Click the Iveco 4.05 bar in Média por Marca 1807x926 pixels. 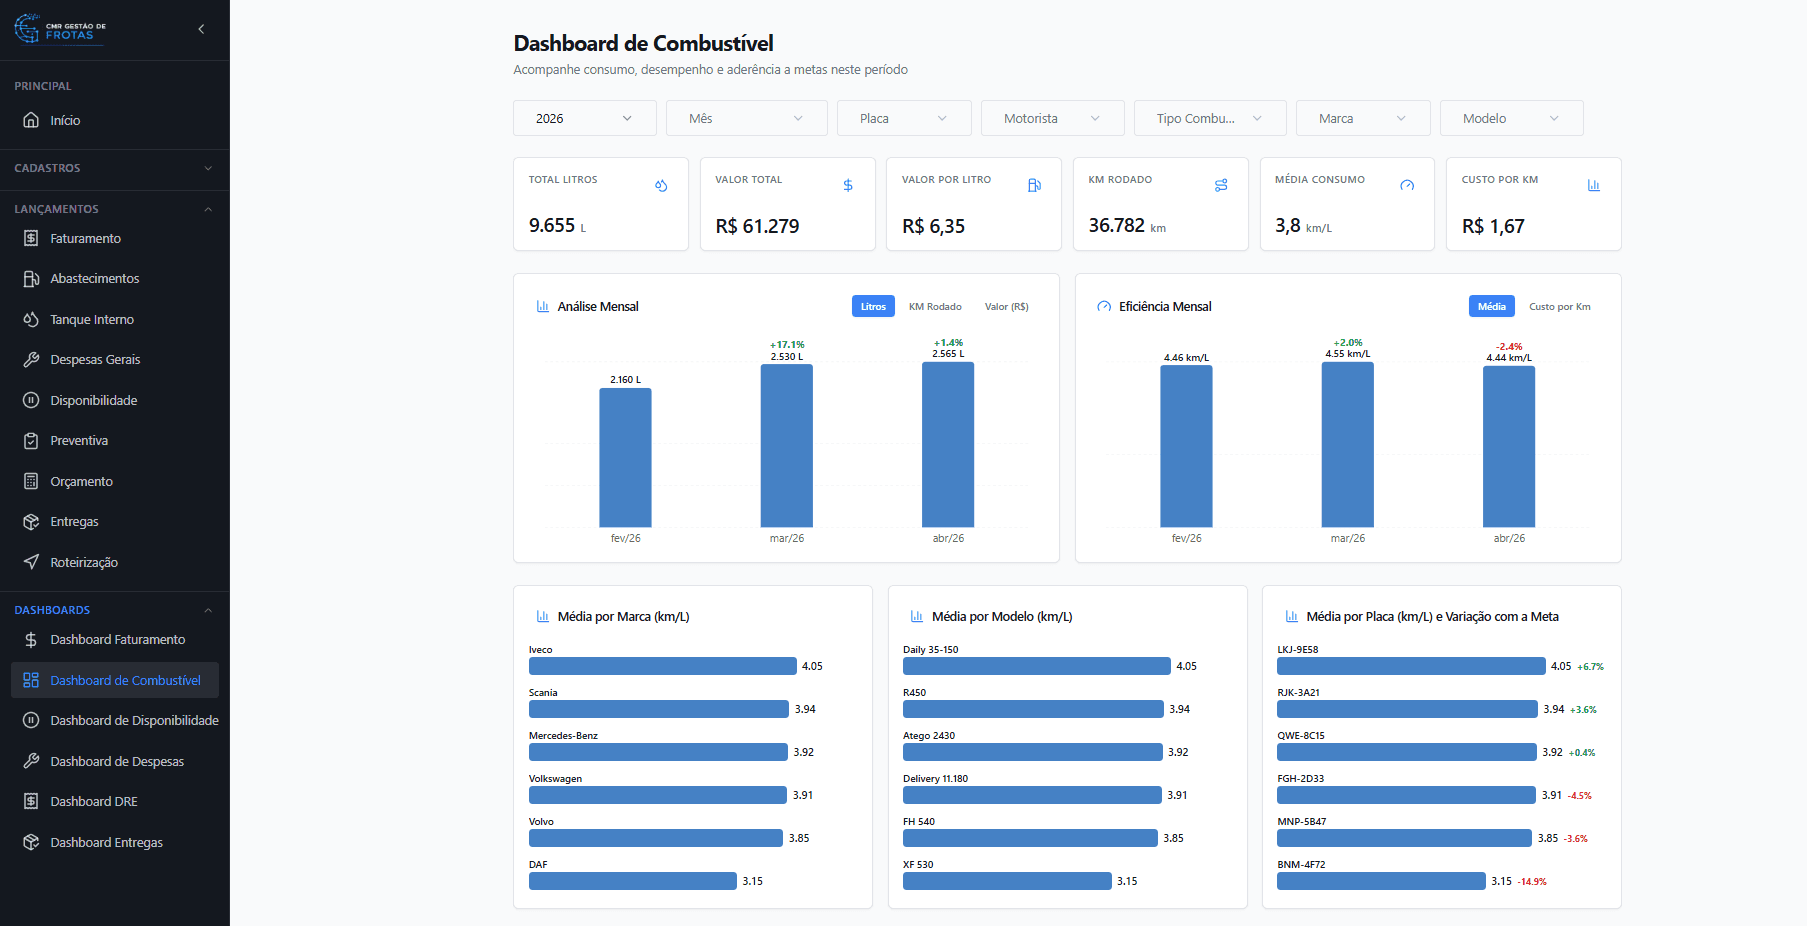(x=663, y=666)
